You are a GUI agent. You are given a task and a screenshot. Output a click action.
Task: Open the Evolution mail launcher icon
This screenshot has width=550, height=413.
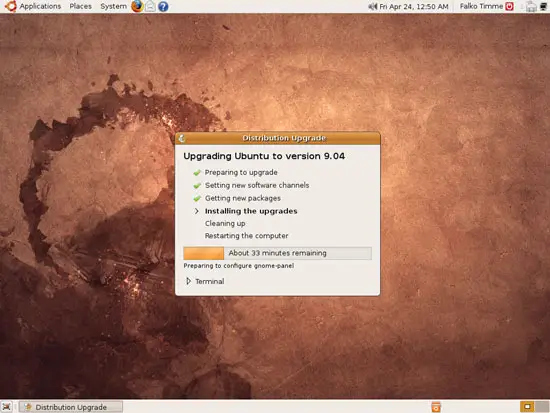point(150,6)
